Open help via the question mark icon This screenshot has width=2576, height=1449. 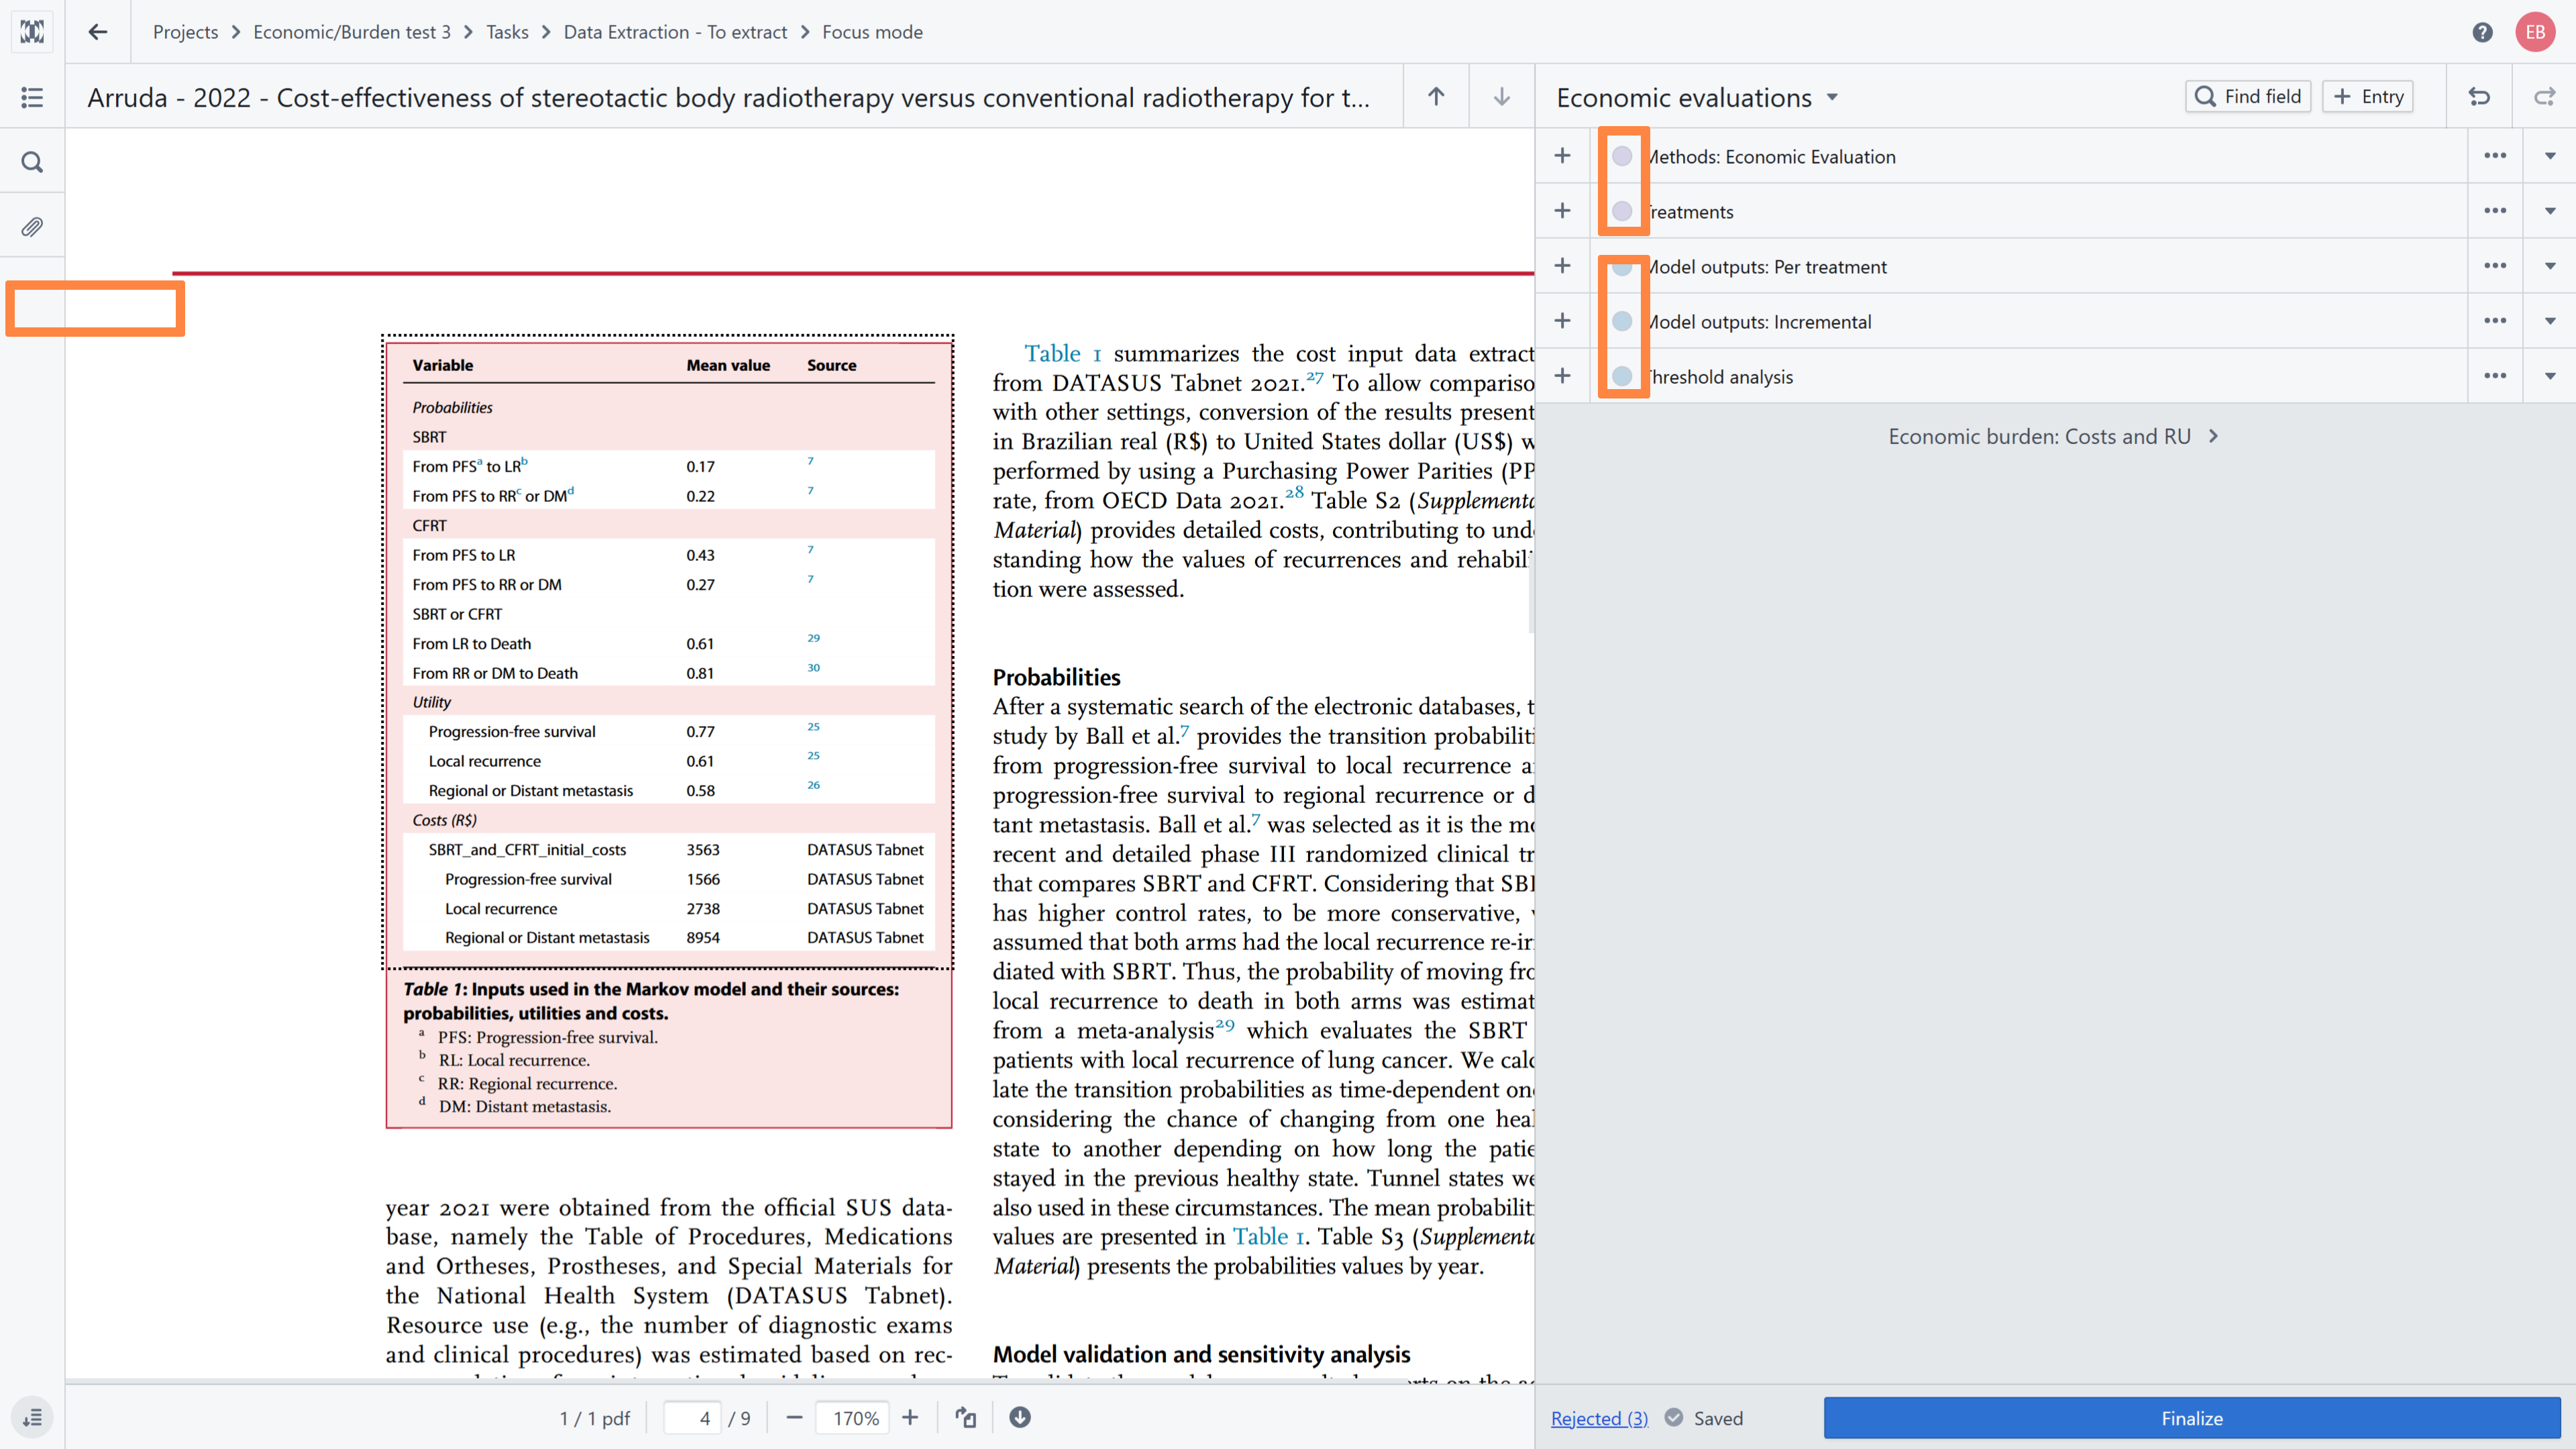tap(2482, 32)
